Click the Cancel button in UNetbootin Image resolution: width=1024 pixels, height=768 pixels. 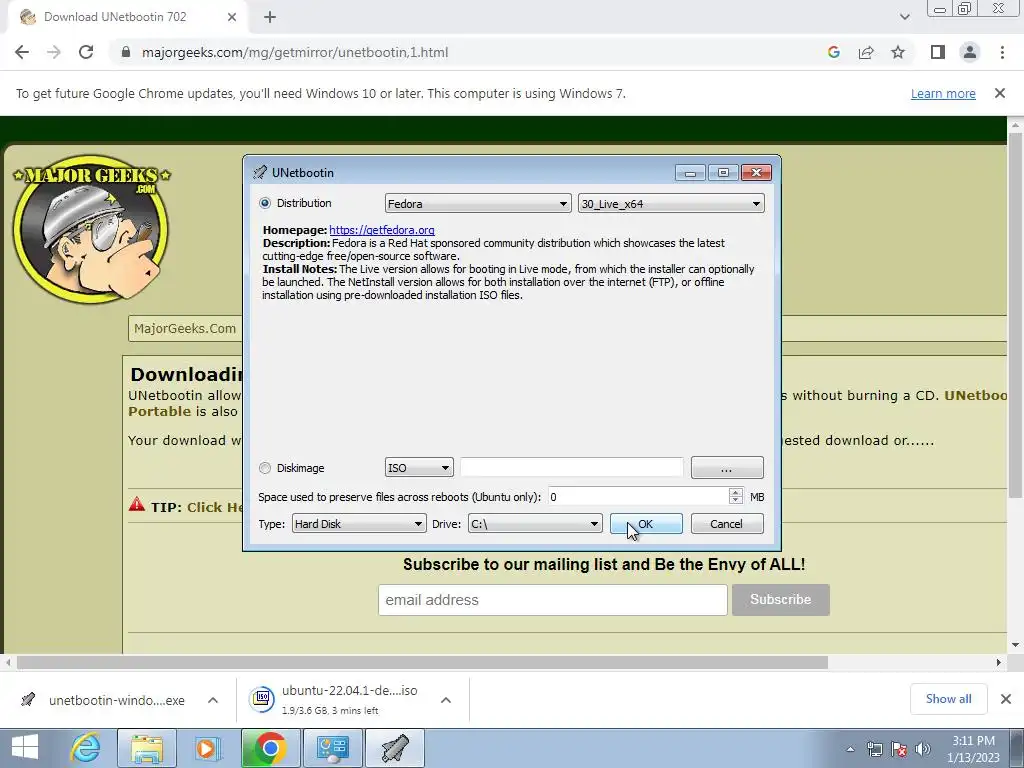(x=727, y=524)
